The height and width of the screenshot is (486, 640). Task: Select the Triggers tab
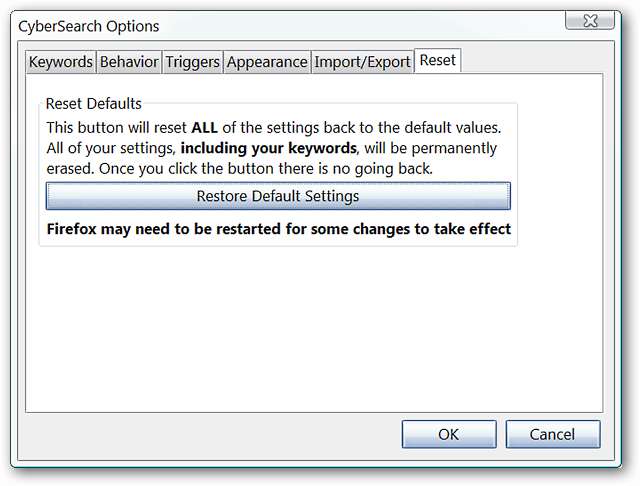192,62
